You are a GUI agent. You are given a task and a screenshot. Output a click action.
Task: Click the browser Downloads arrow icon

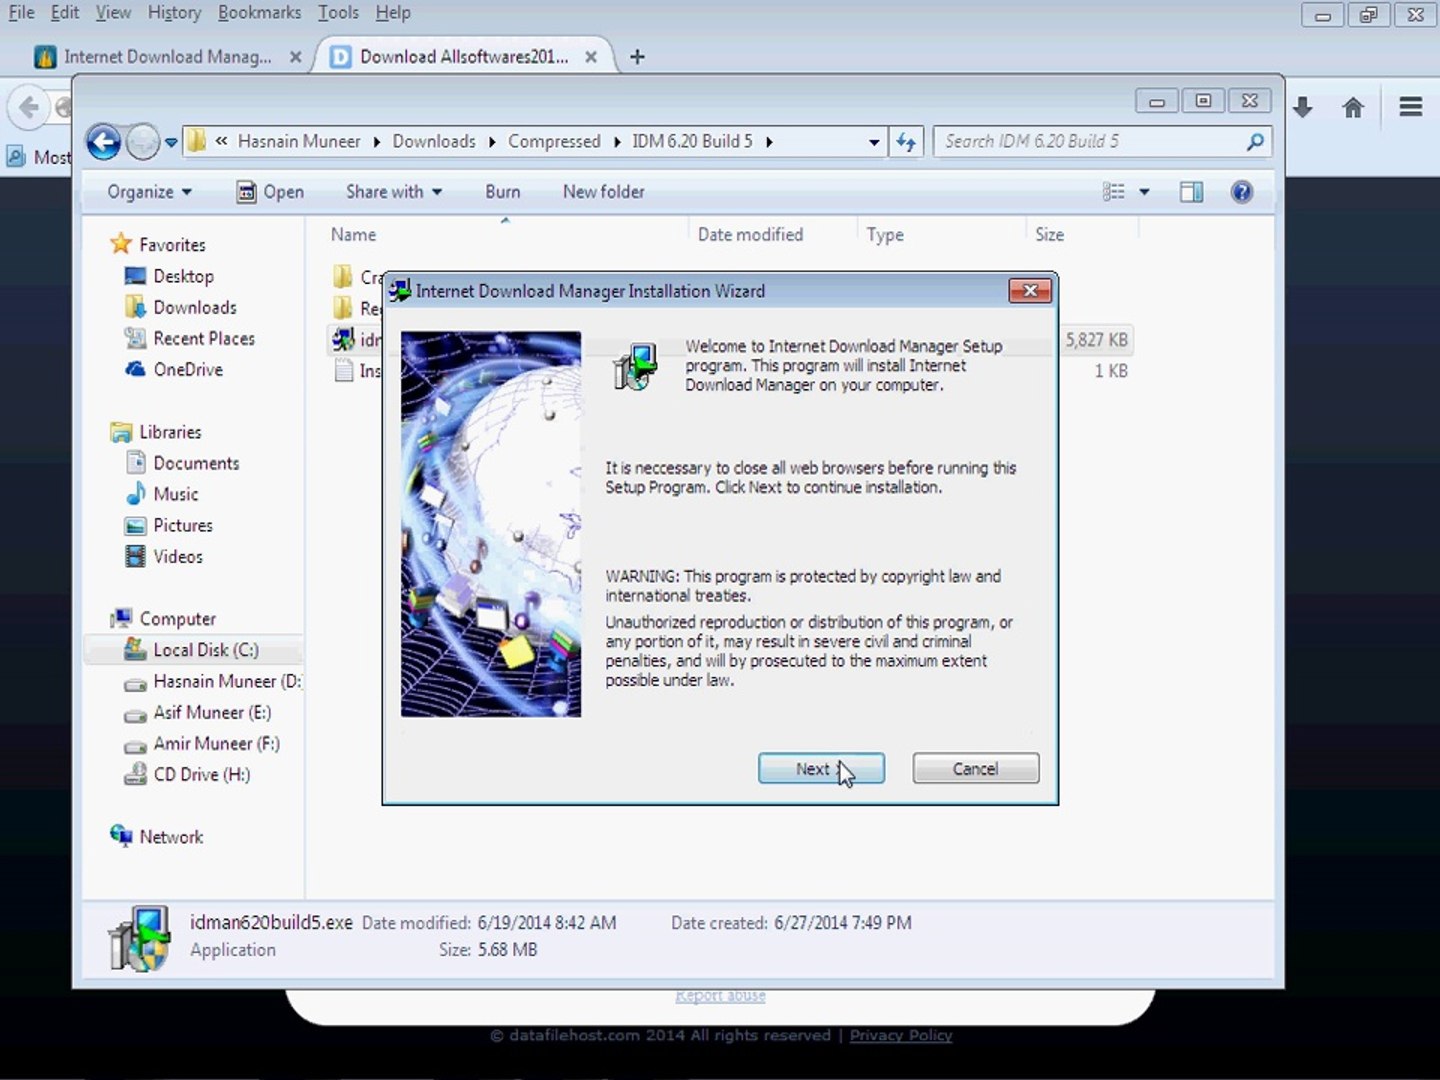click(x=1302, y=107)
